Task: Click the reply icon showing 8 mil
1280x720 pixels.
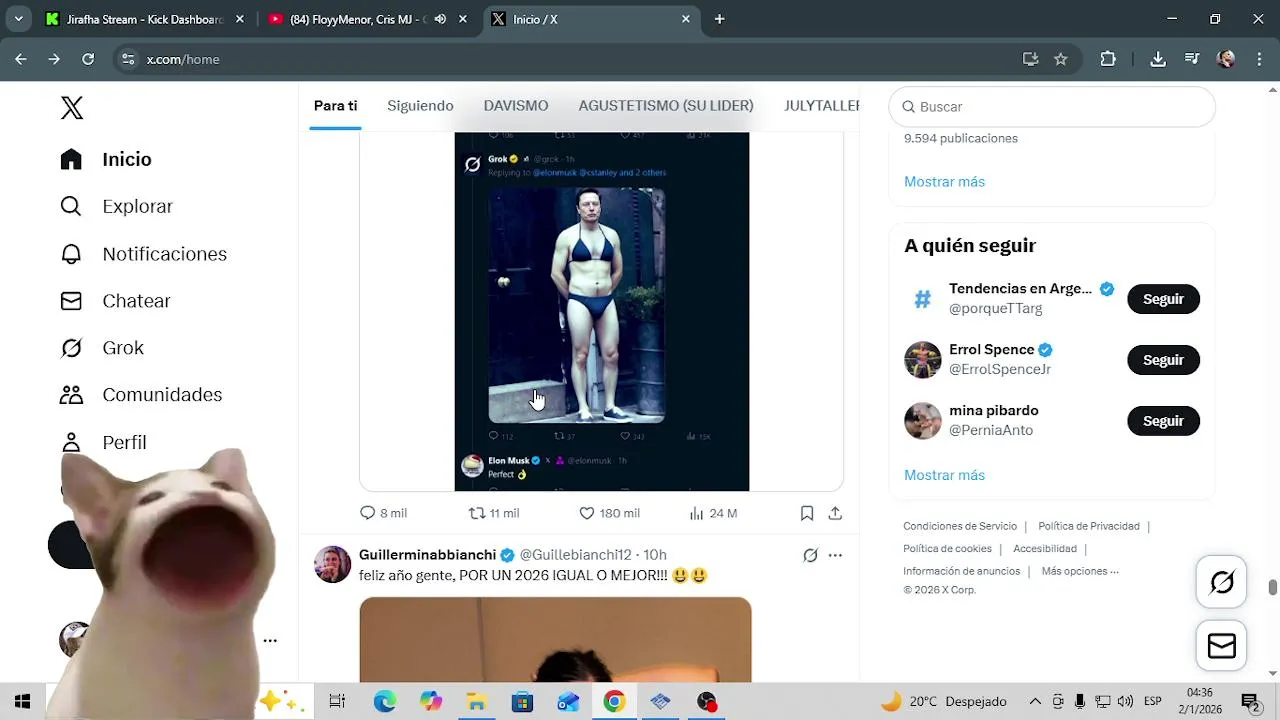Action: (367, 513)
